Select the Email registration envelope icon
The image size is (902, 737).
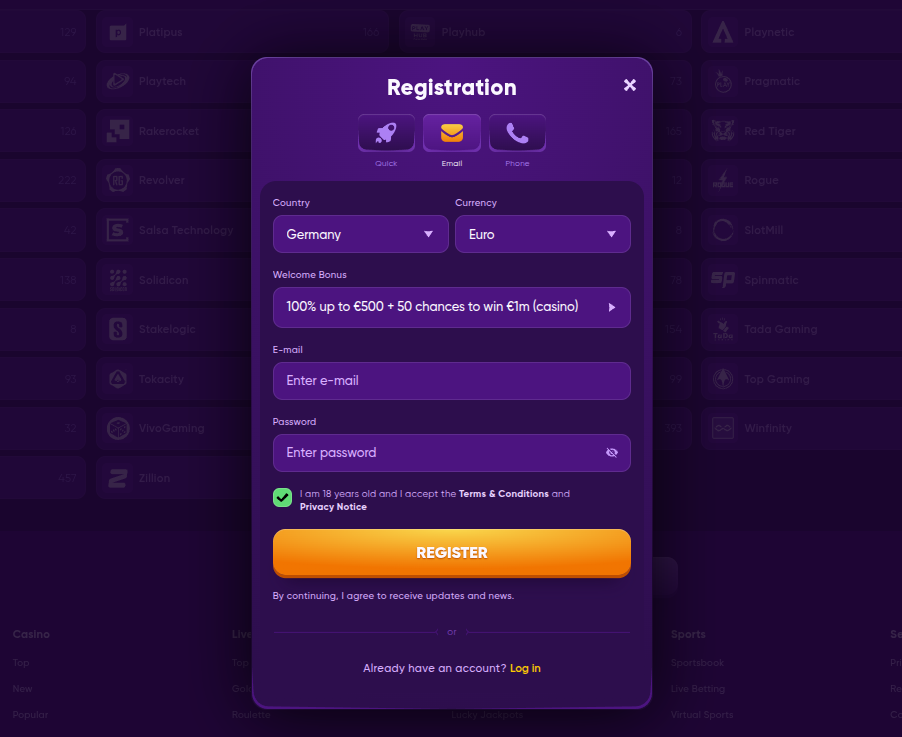452,133
